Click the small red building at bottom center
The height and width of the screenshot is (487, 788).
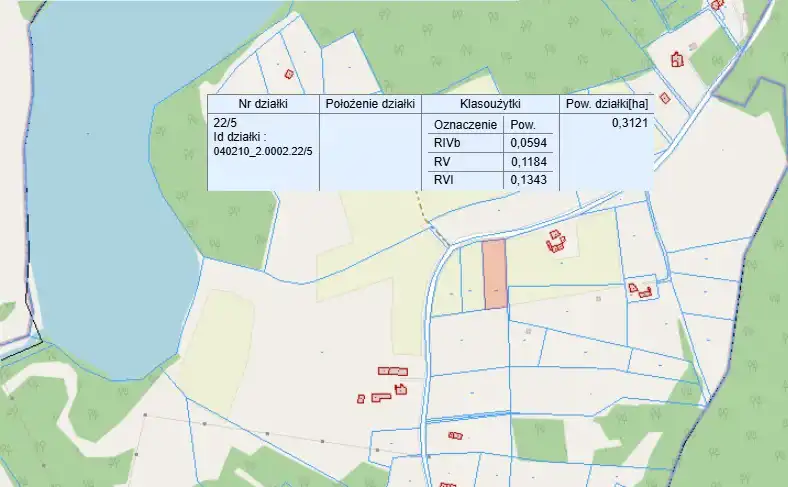455,435
